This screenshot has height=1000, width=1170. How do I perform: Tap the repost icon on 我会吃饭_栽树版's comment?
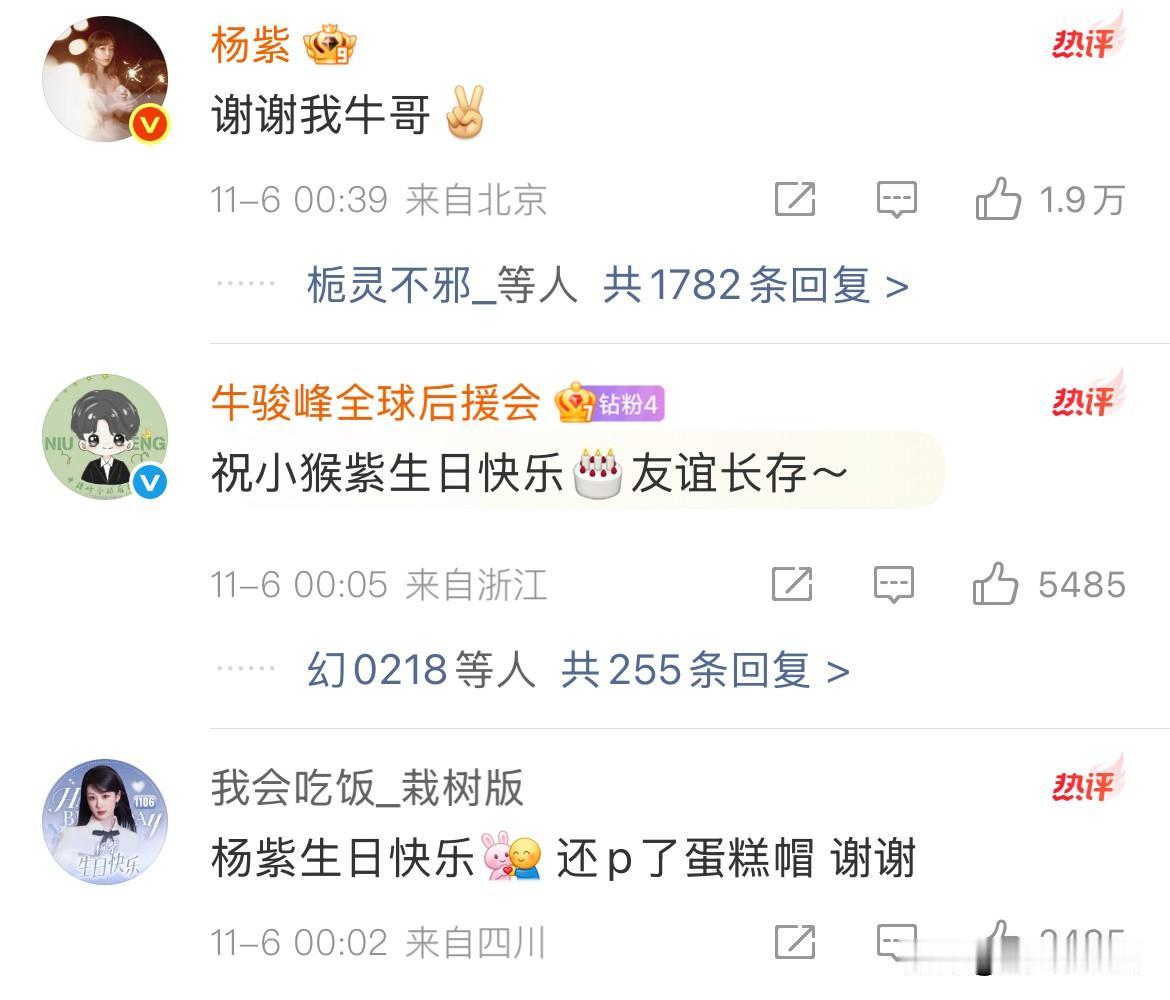[795, 942]
